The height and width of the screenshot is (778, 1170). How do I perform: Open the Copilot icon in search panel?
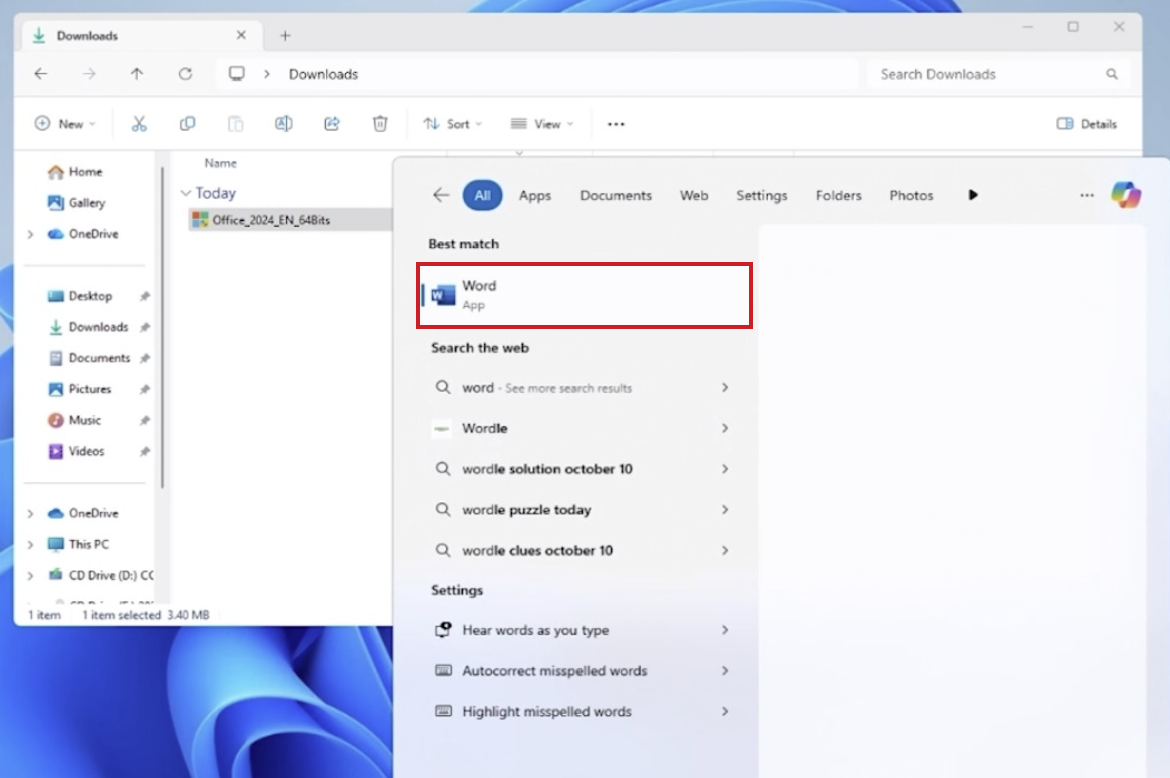click(x=1125, y=195)
